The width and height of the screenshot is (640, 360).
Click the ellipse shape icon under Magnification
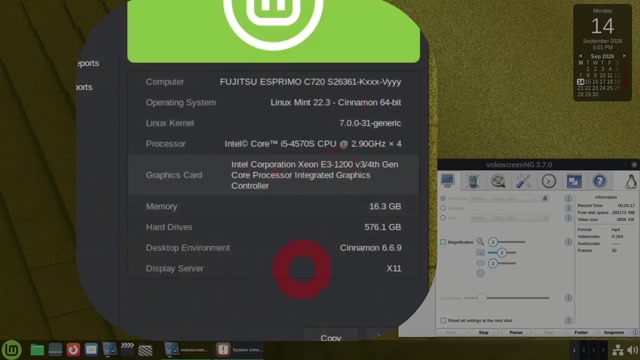tap(480, 263)
